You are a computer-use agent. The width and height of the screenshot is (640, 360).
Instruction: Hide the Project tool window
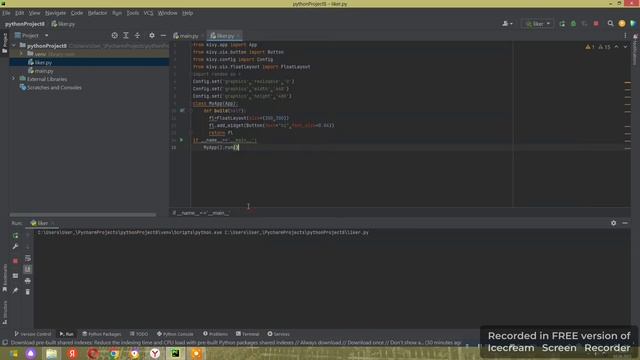pos(163,36)
